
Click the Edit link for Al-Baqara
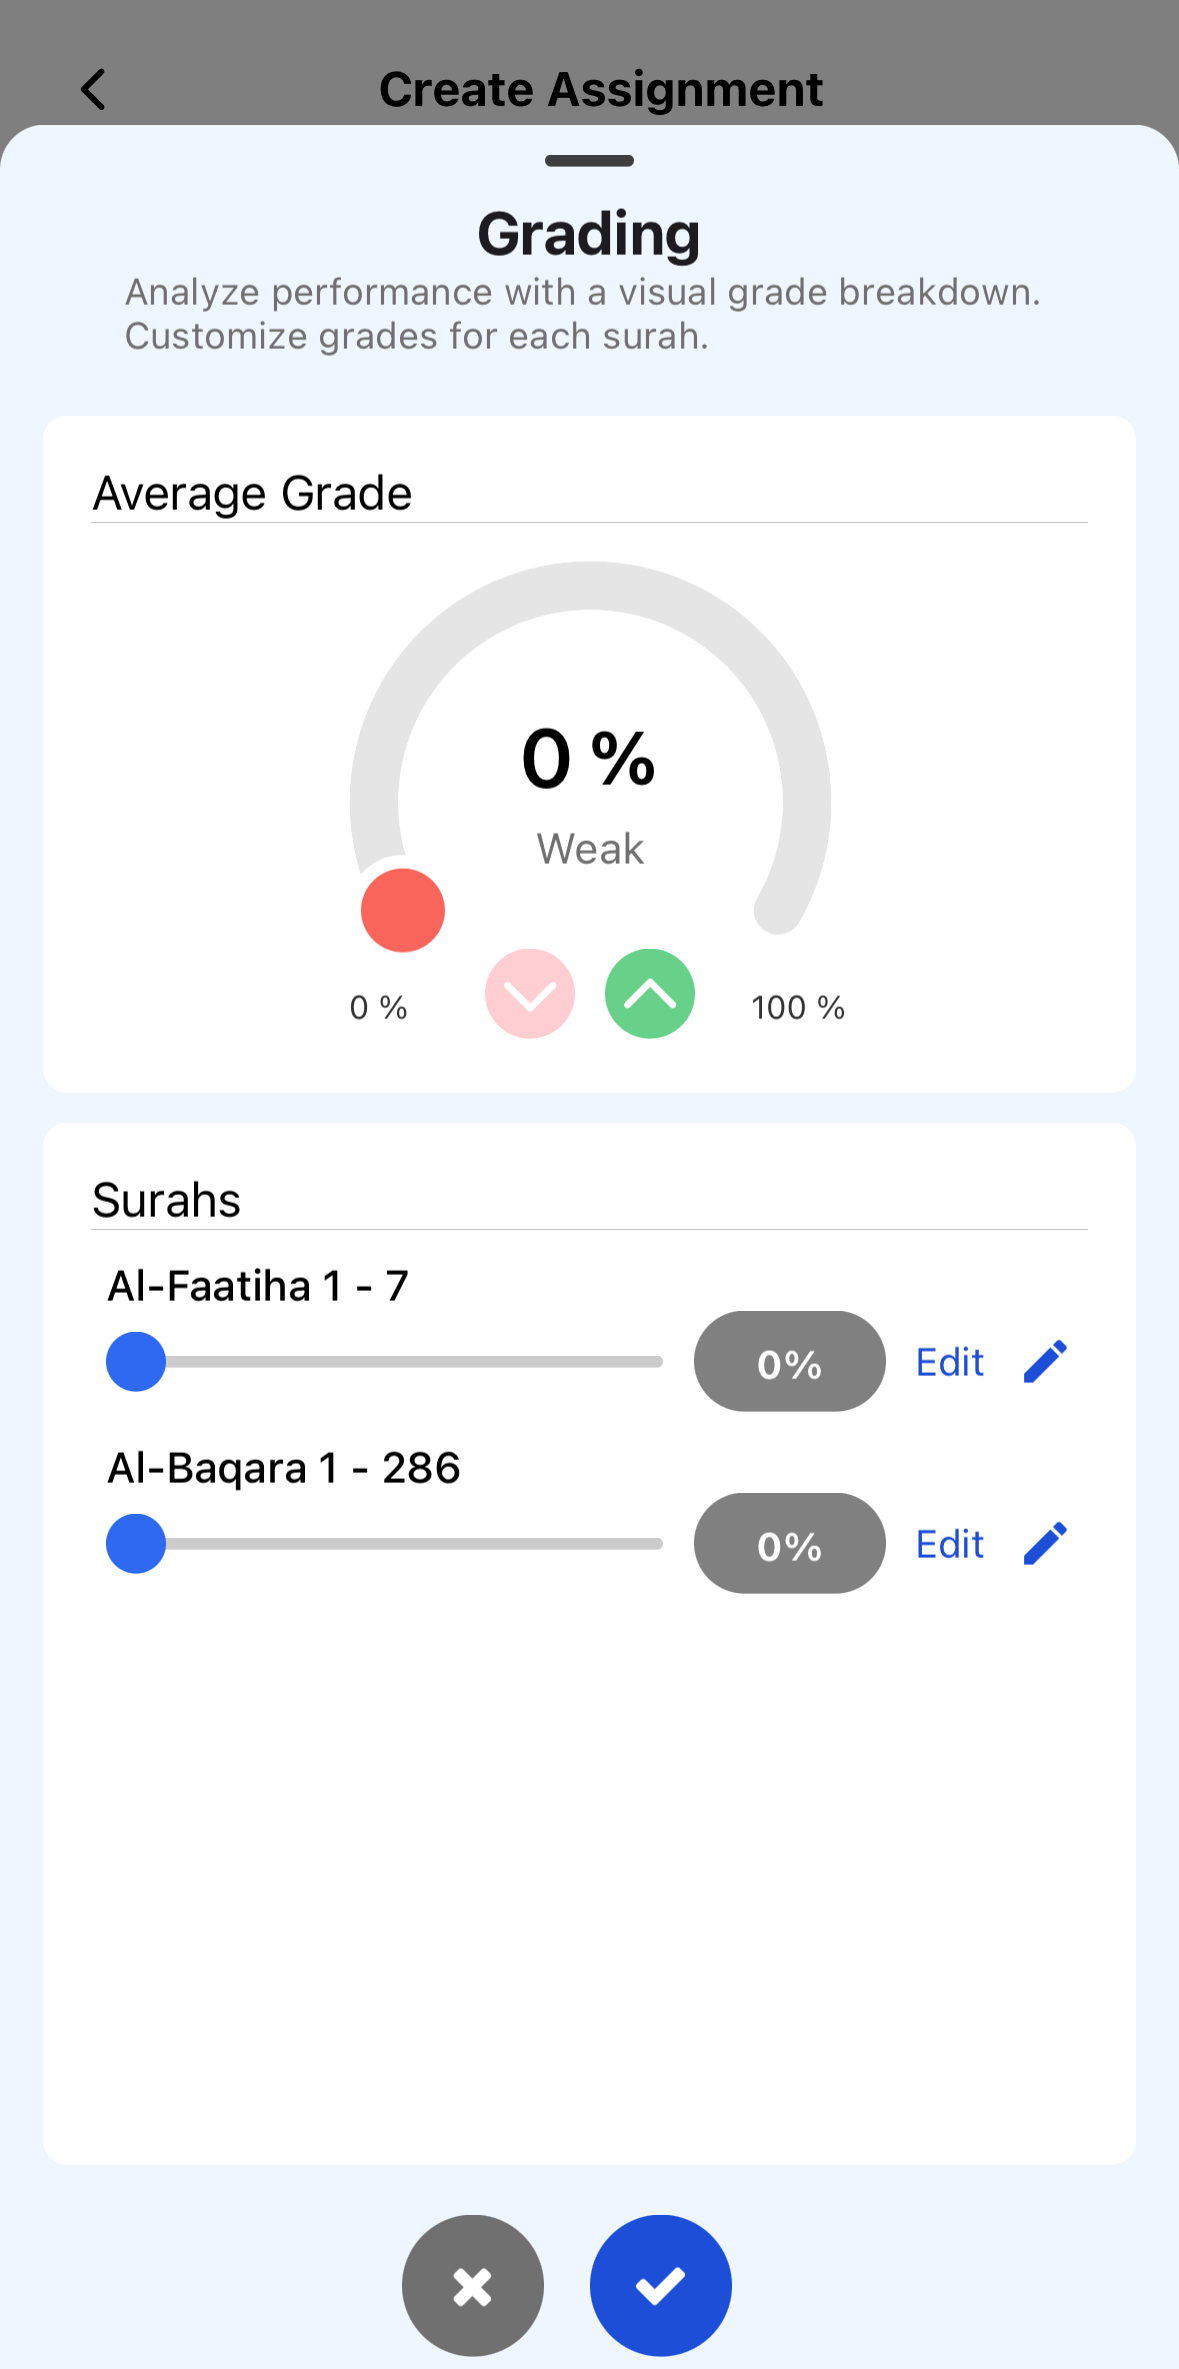(x=950, y=1544)
